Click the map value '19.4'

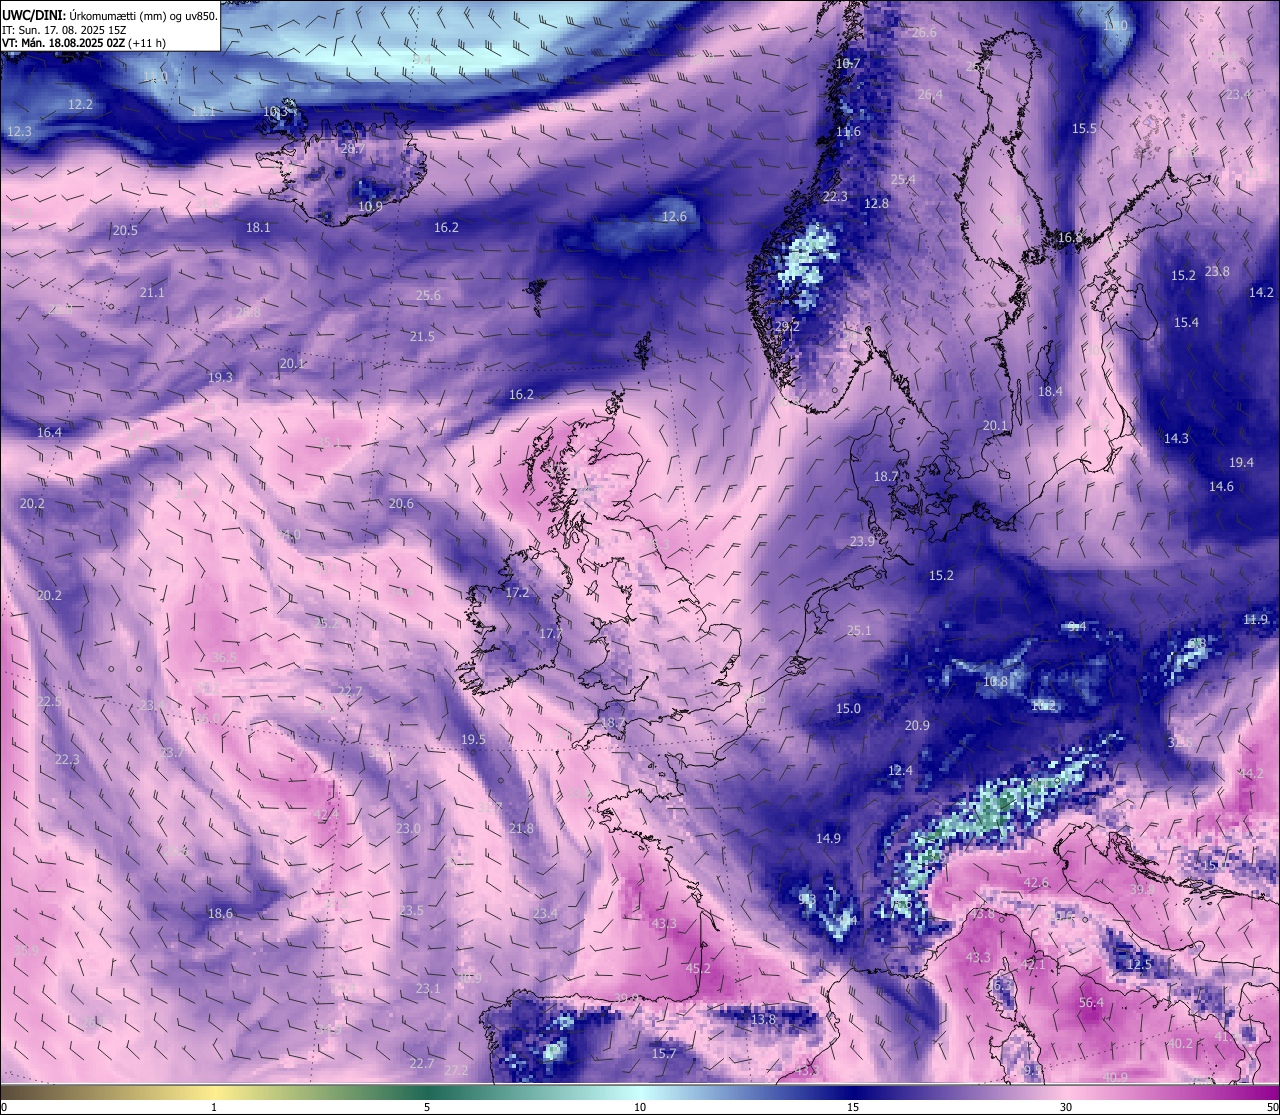pyautogui.click(x=1241, y=463)
